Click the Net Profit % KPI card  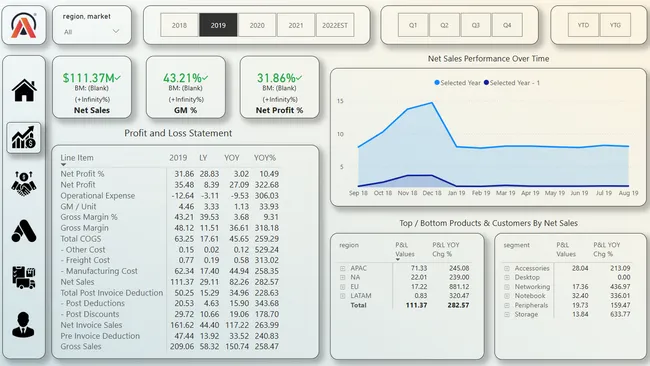(x=279, y=87)
